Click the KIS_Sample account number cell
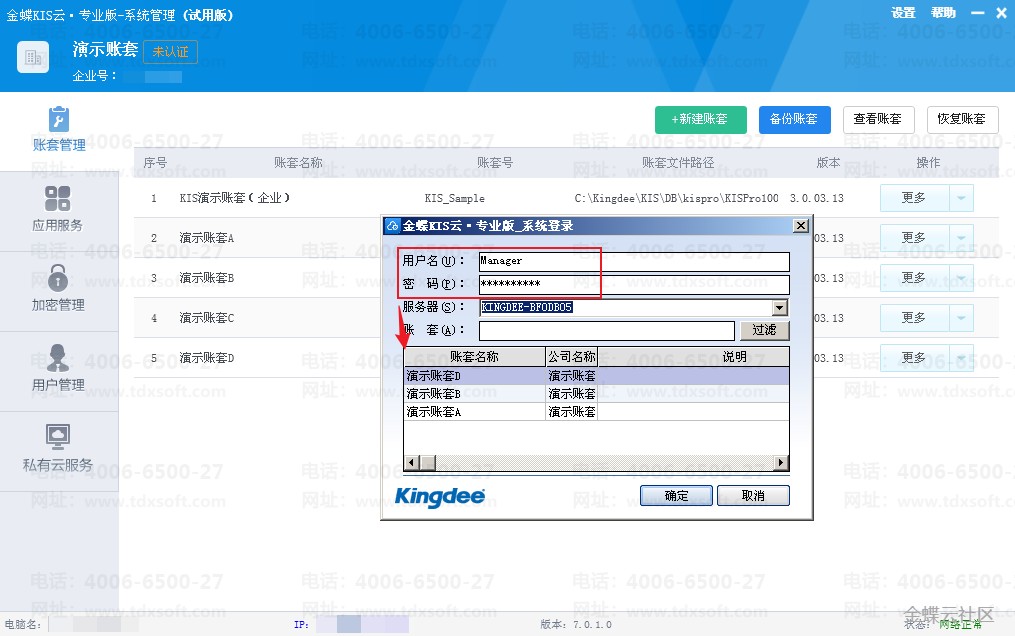1015x636 pixels. (x=454, y=199)
